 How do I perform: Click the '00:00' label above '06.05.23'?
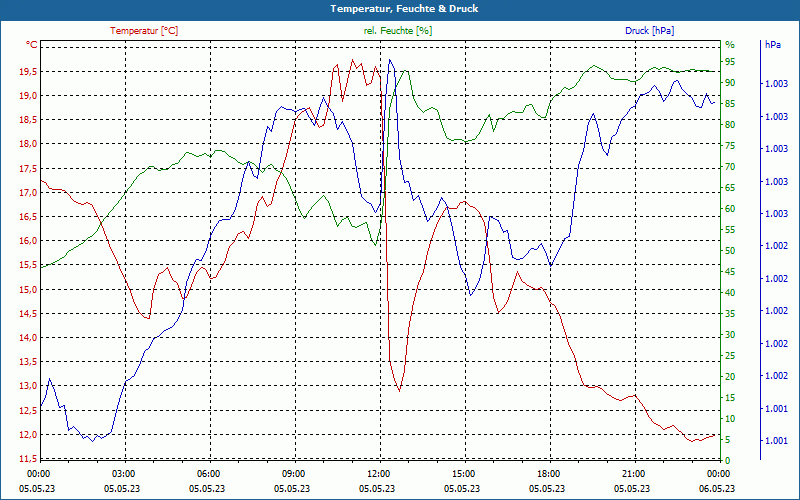(718, 473)
